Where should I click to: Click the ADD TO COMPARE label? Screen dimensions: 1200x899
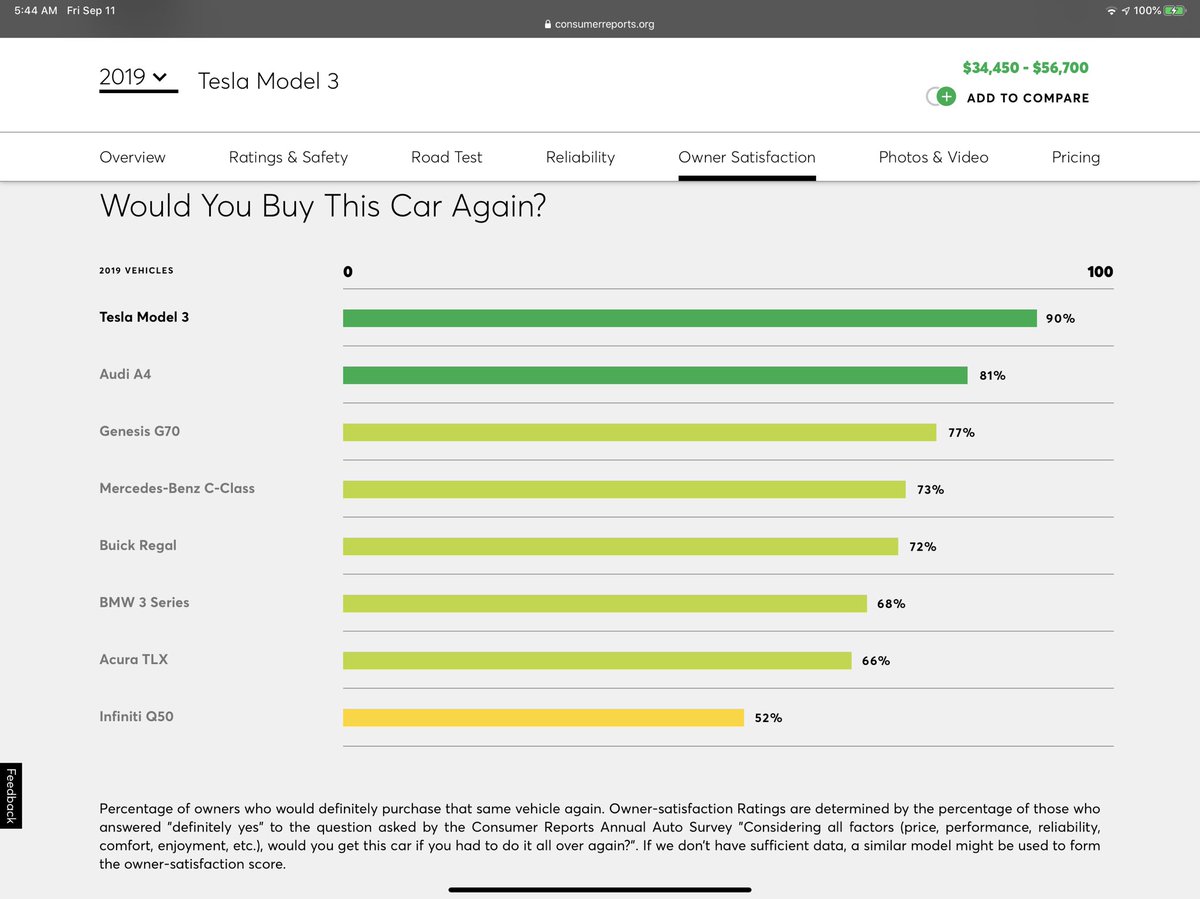point(1028,98)
